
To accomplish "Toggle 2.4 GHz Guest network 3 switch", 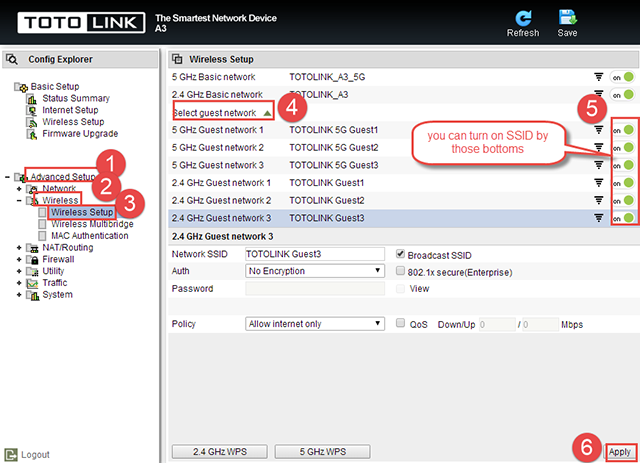I will pyautogui.click(x=624, y=218).
